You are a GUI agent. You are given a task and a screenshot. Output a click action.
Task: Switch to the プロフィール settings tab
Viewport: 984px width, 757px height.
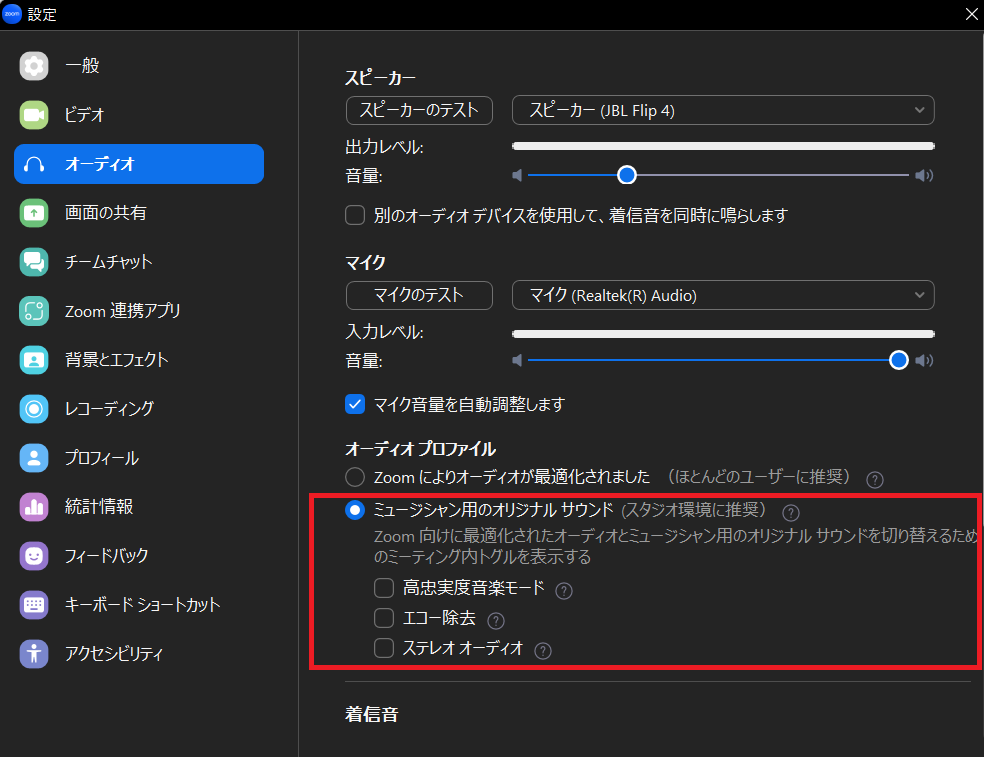coord(101,458)
